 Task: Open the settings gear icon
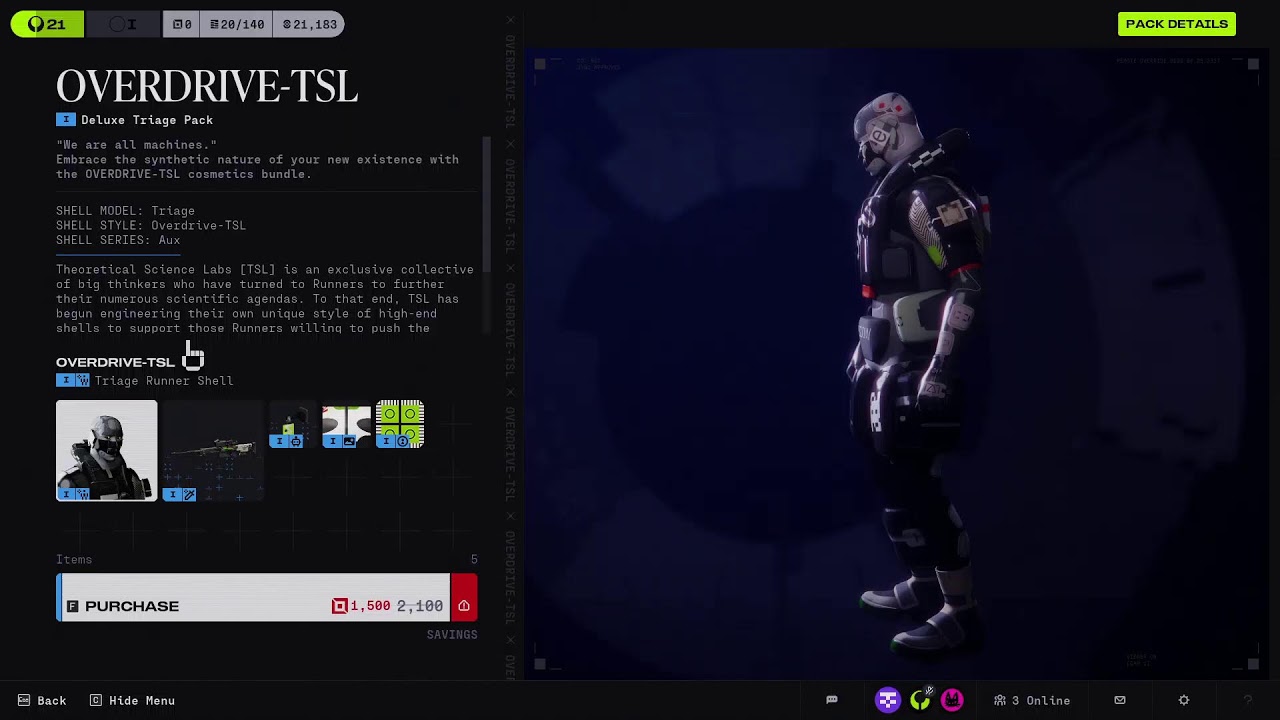[x=1184, y=700]
